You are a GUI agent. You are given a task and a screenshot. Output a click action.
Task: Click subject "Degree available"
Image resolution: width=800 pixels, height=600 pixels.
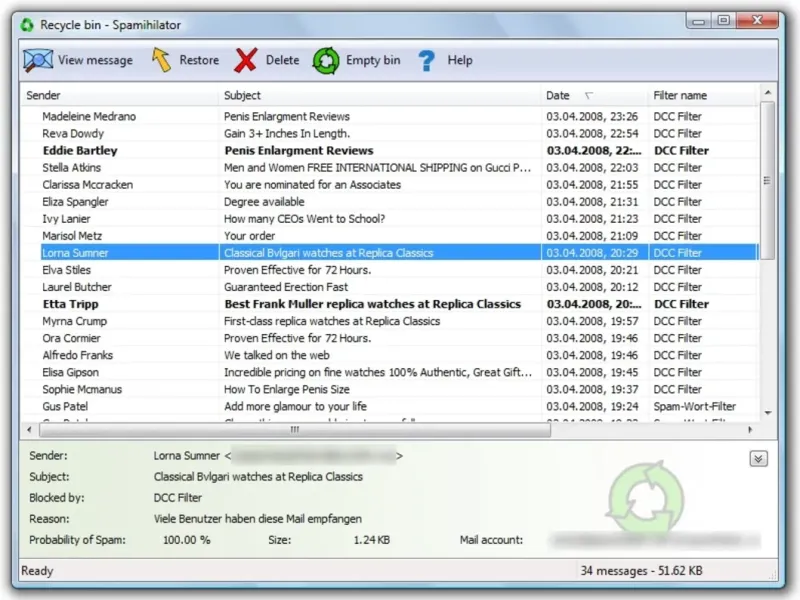click(x=264, y=202)
